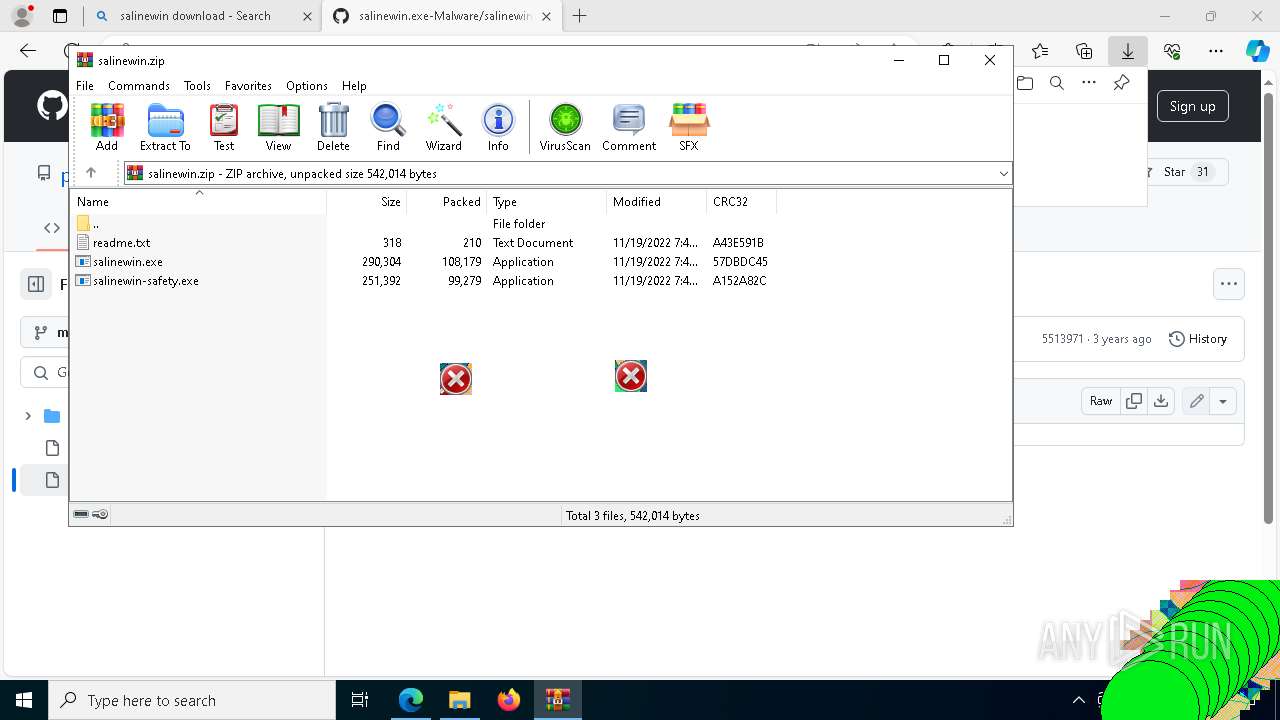Sort files by Size column header

pos(367,202)
